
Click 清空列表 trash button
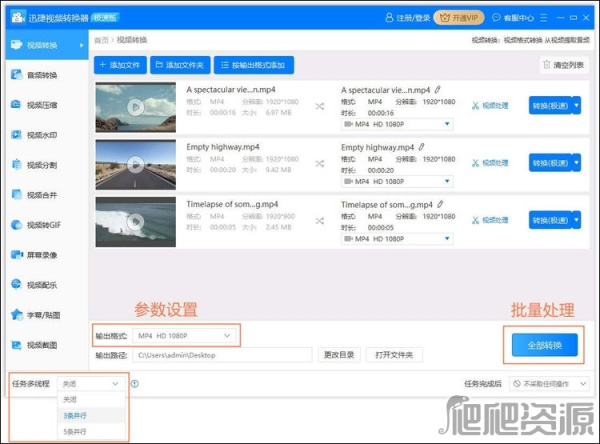[x=564, y=65]
